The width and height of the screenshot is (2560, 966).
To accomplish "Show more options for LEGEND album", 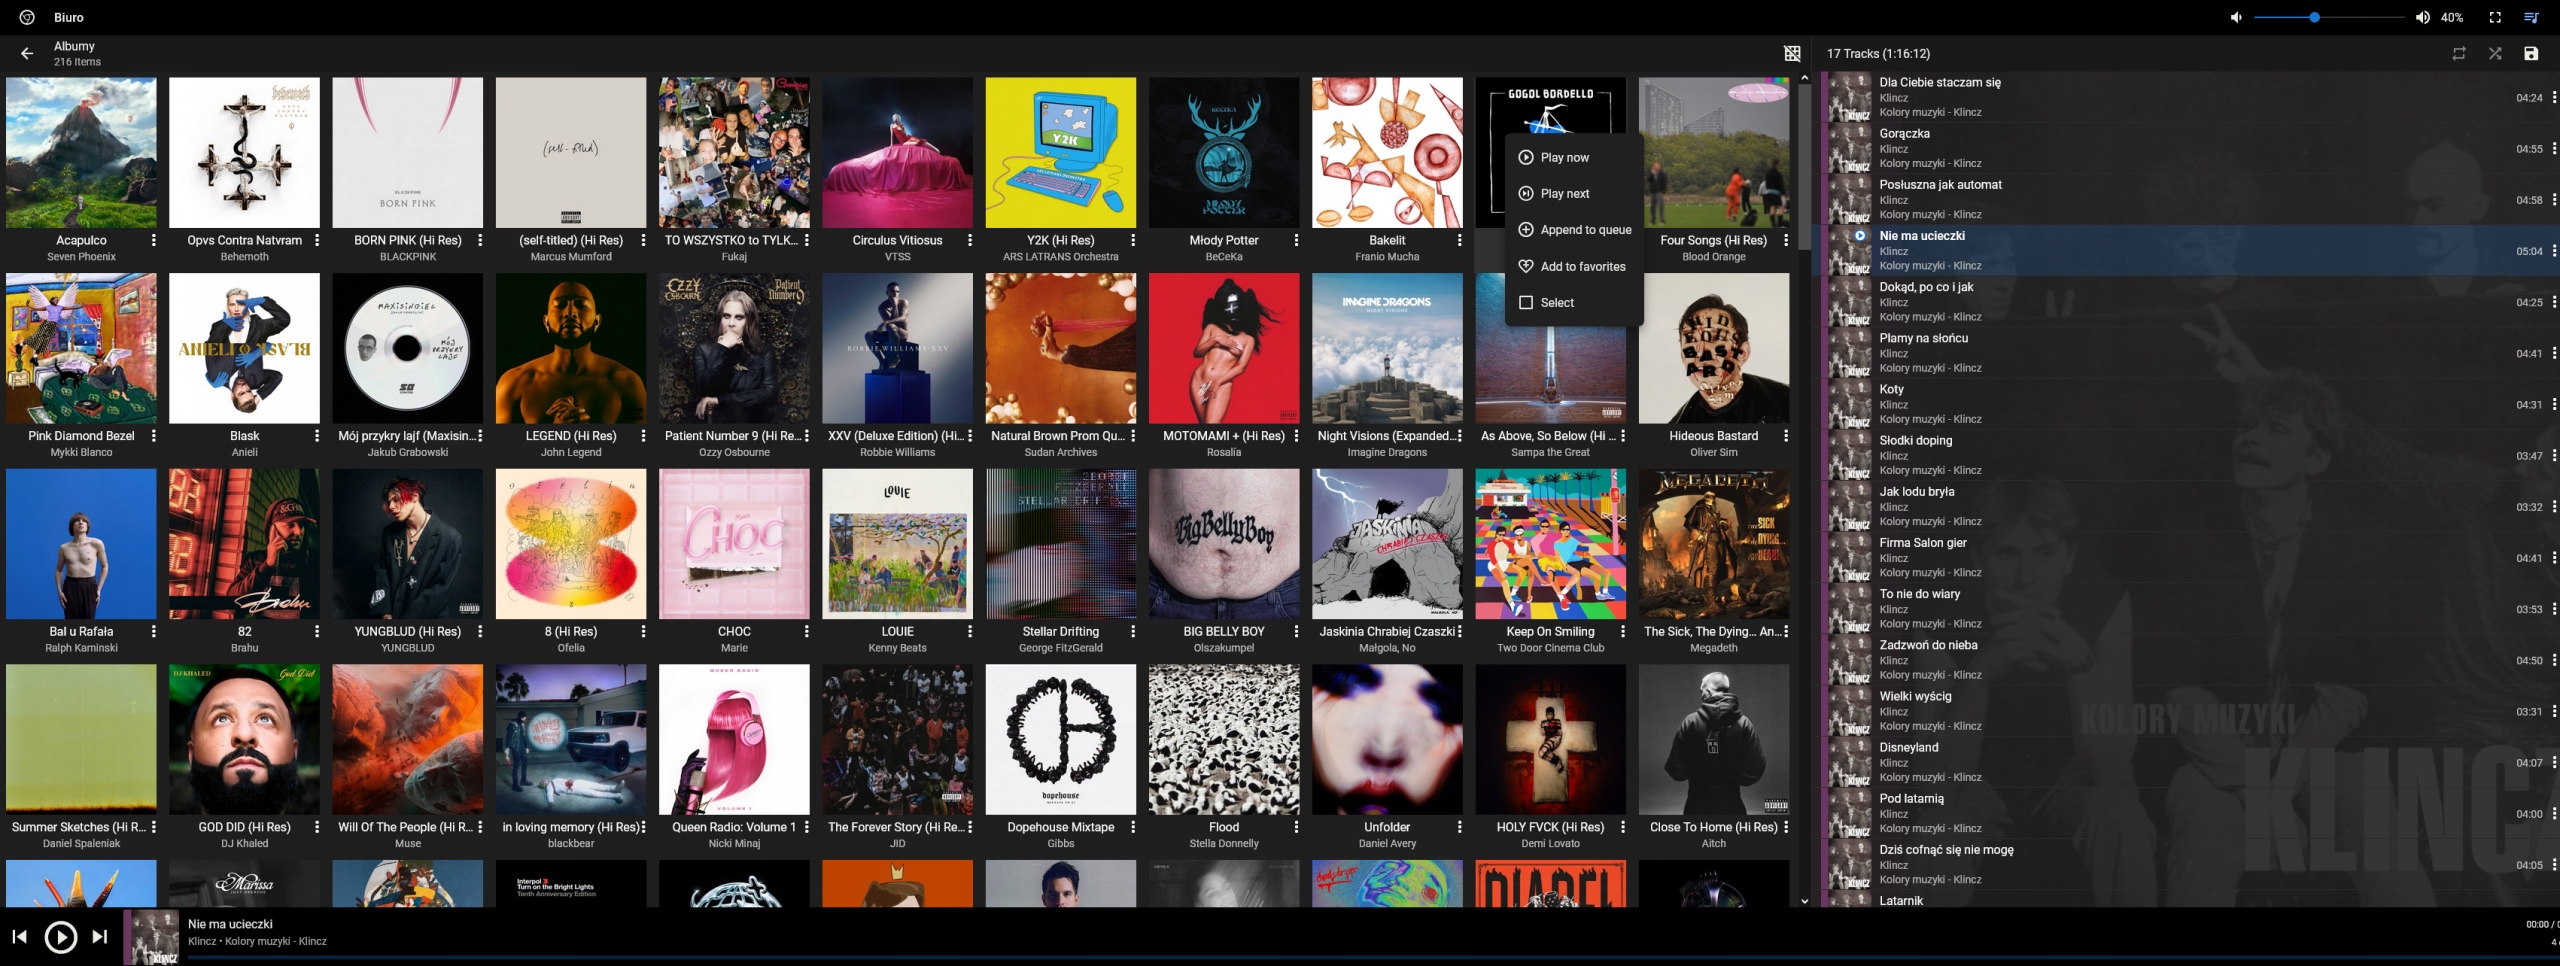I will [643, 436].
